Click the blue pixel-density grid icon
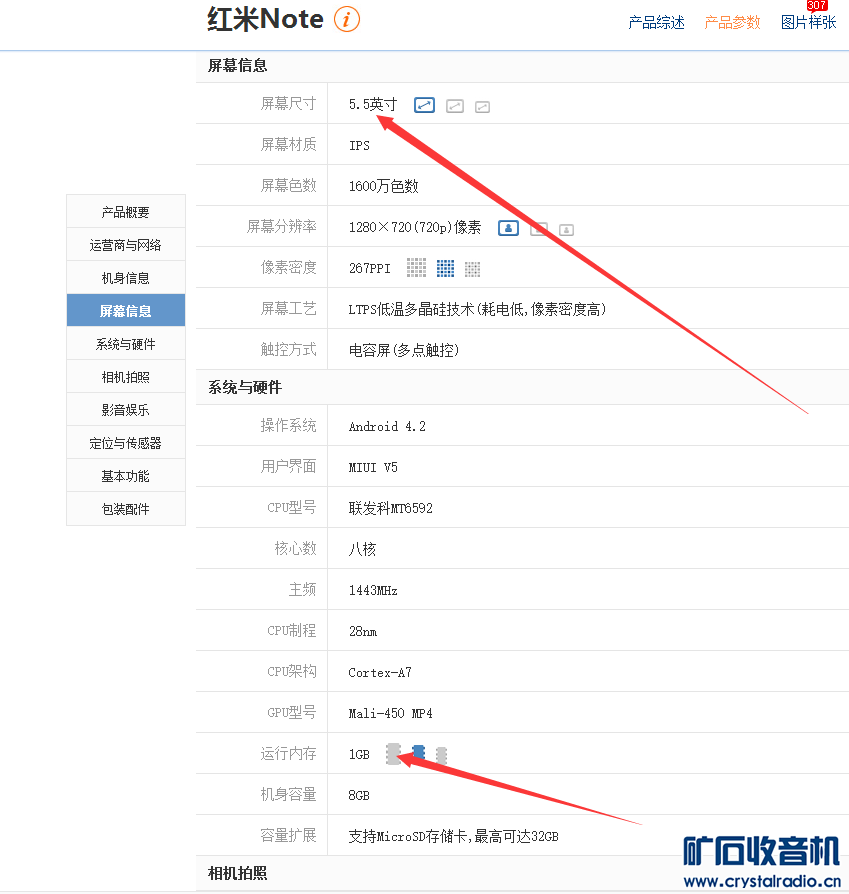This screenshot has width=849, height=894. pyautogui.click(x=445, y=268)
